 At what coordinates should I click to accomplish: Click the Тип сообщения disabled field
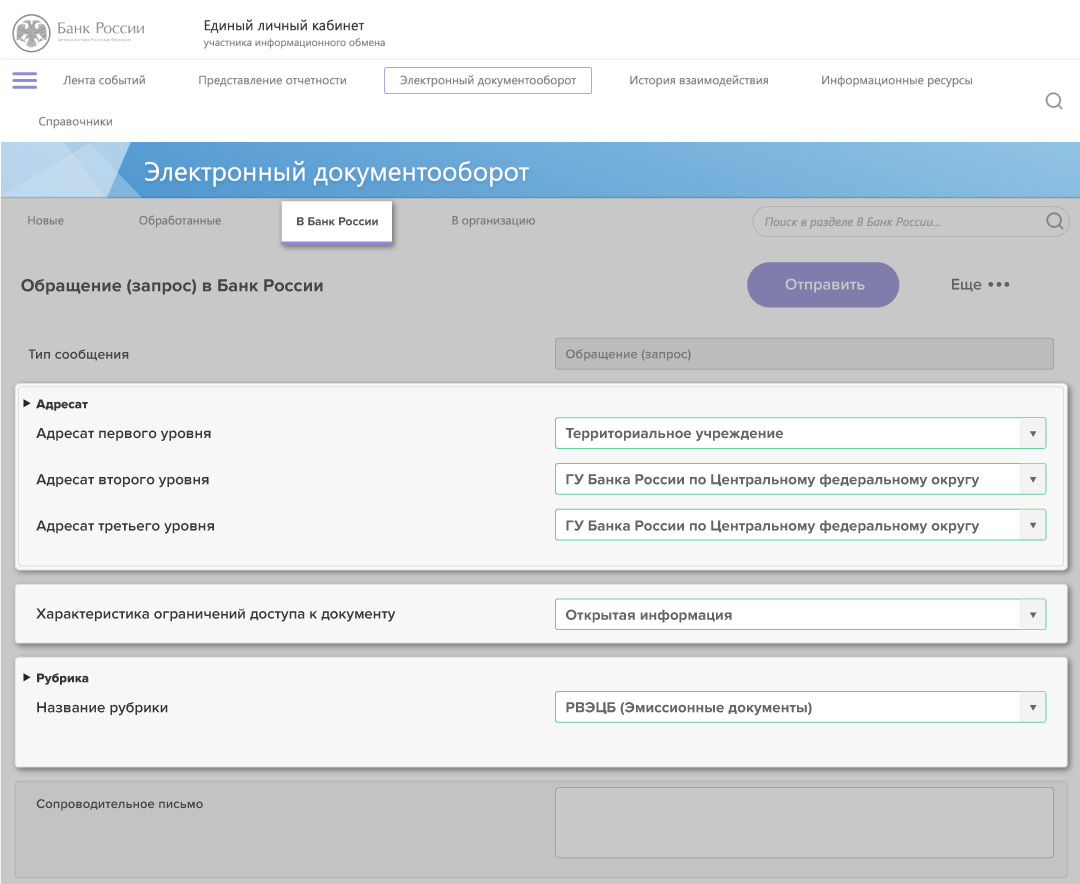[x=804, y=354]
